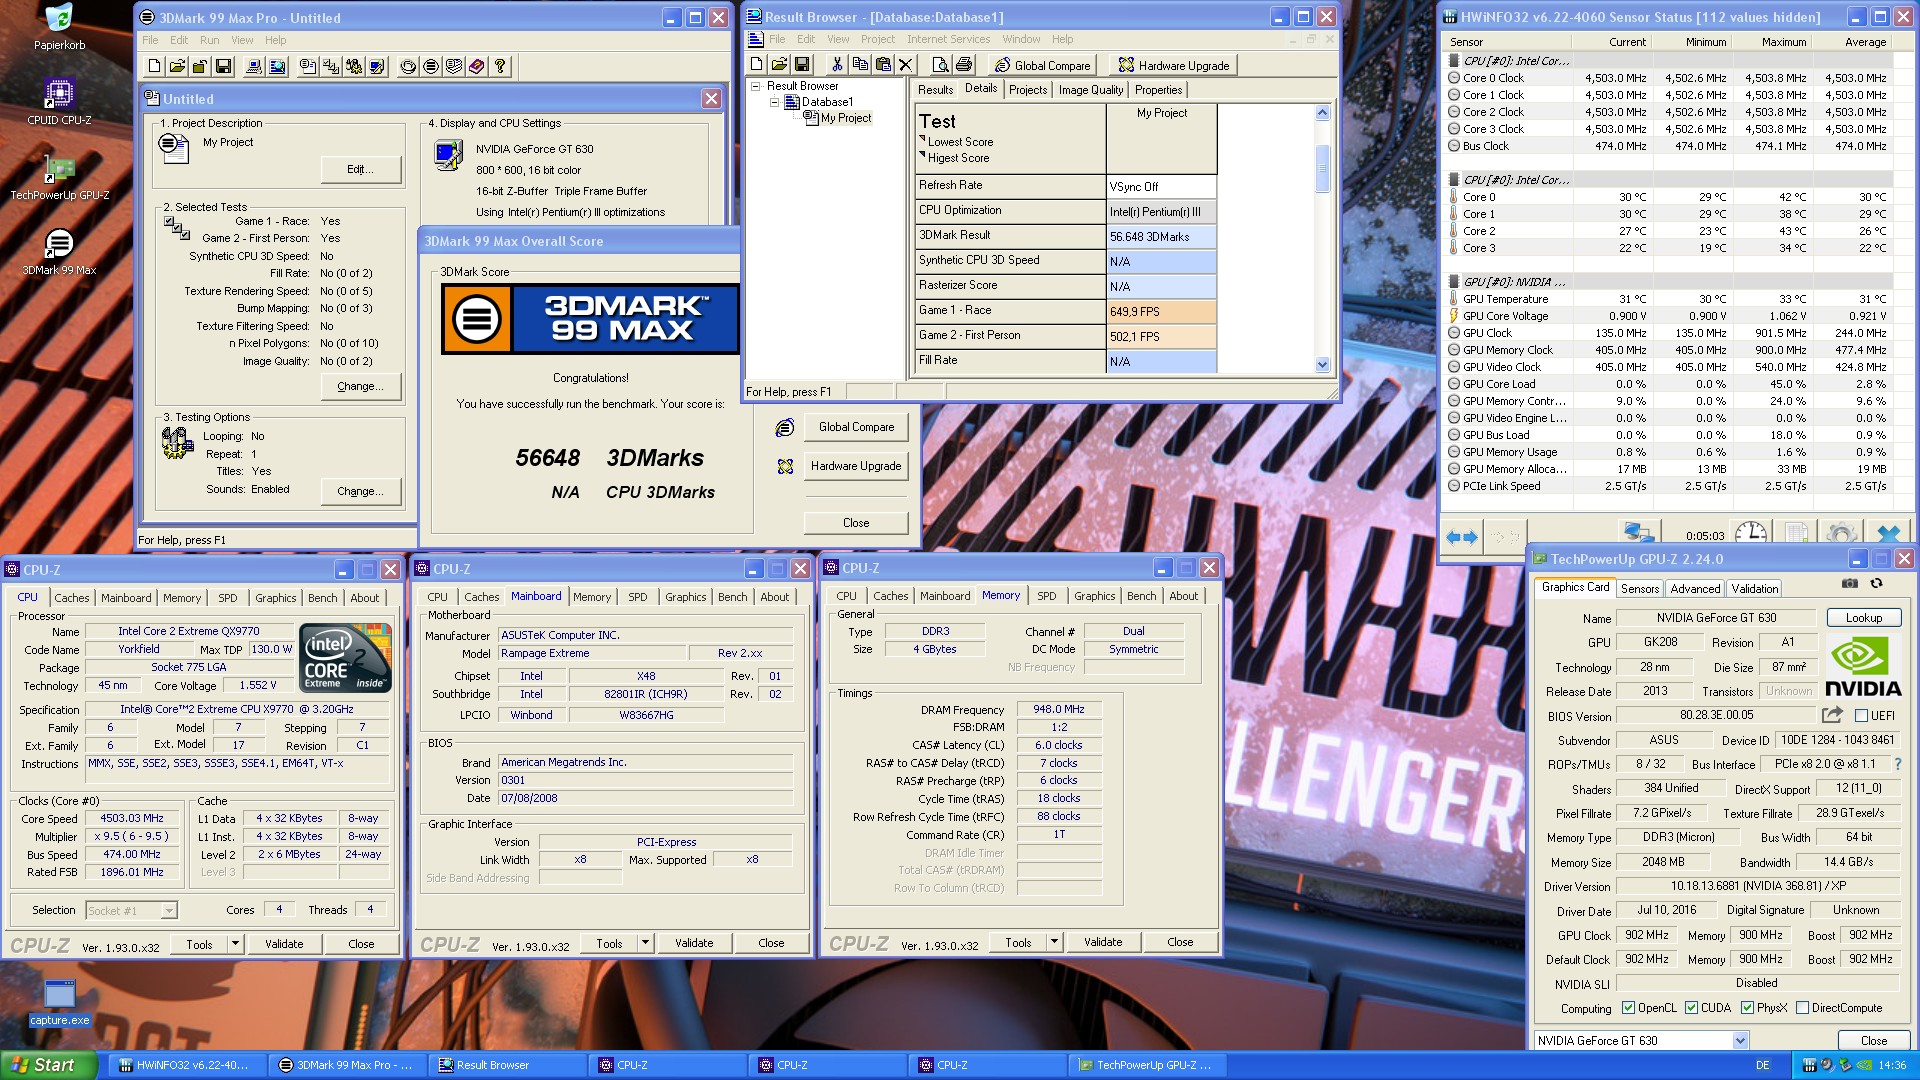Open SPD tab in CPU-Z Memory window

click(x=1046, y=596)
